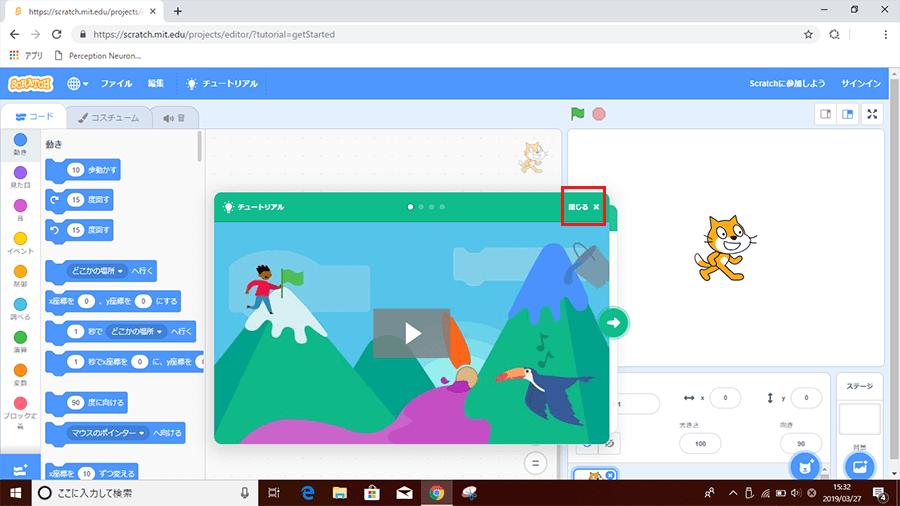The width and height of the screenshot is (900, 506).
Task: Select the 動き blocks category
Action: tap(20, 144)
